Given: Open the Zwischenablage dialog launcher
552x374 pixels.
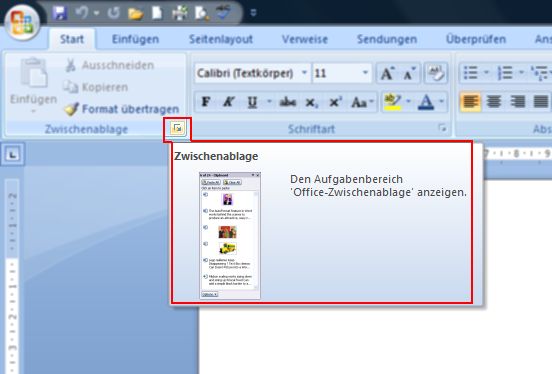Looking at the screenshot, I should (x=177, y=129).
